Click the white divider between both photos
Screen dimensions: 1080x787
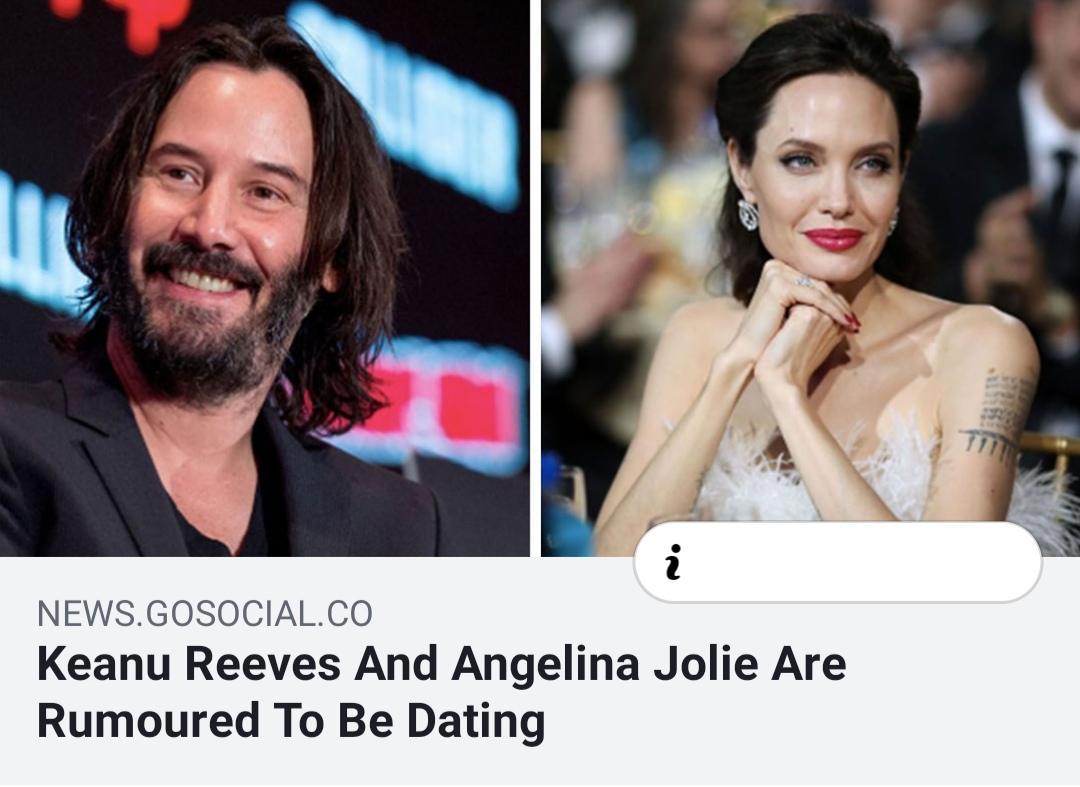click(x=535, y=277)
